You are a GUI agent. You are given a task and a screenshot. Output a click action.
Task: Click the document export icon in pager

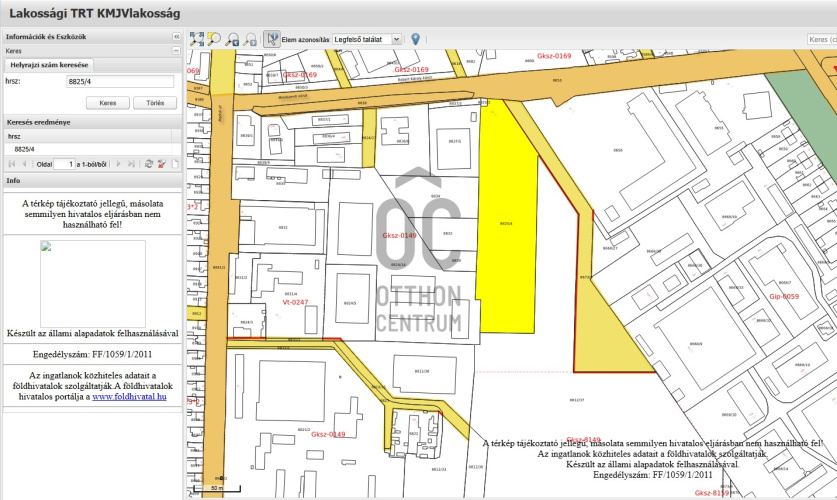(173, 163)
